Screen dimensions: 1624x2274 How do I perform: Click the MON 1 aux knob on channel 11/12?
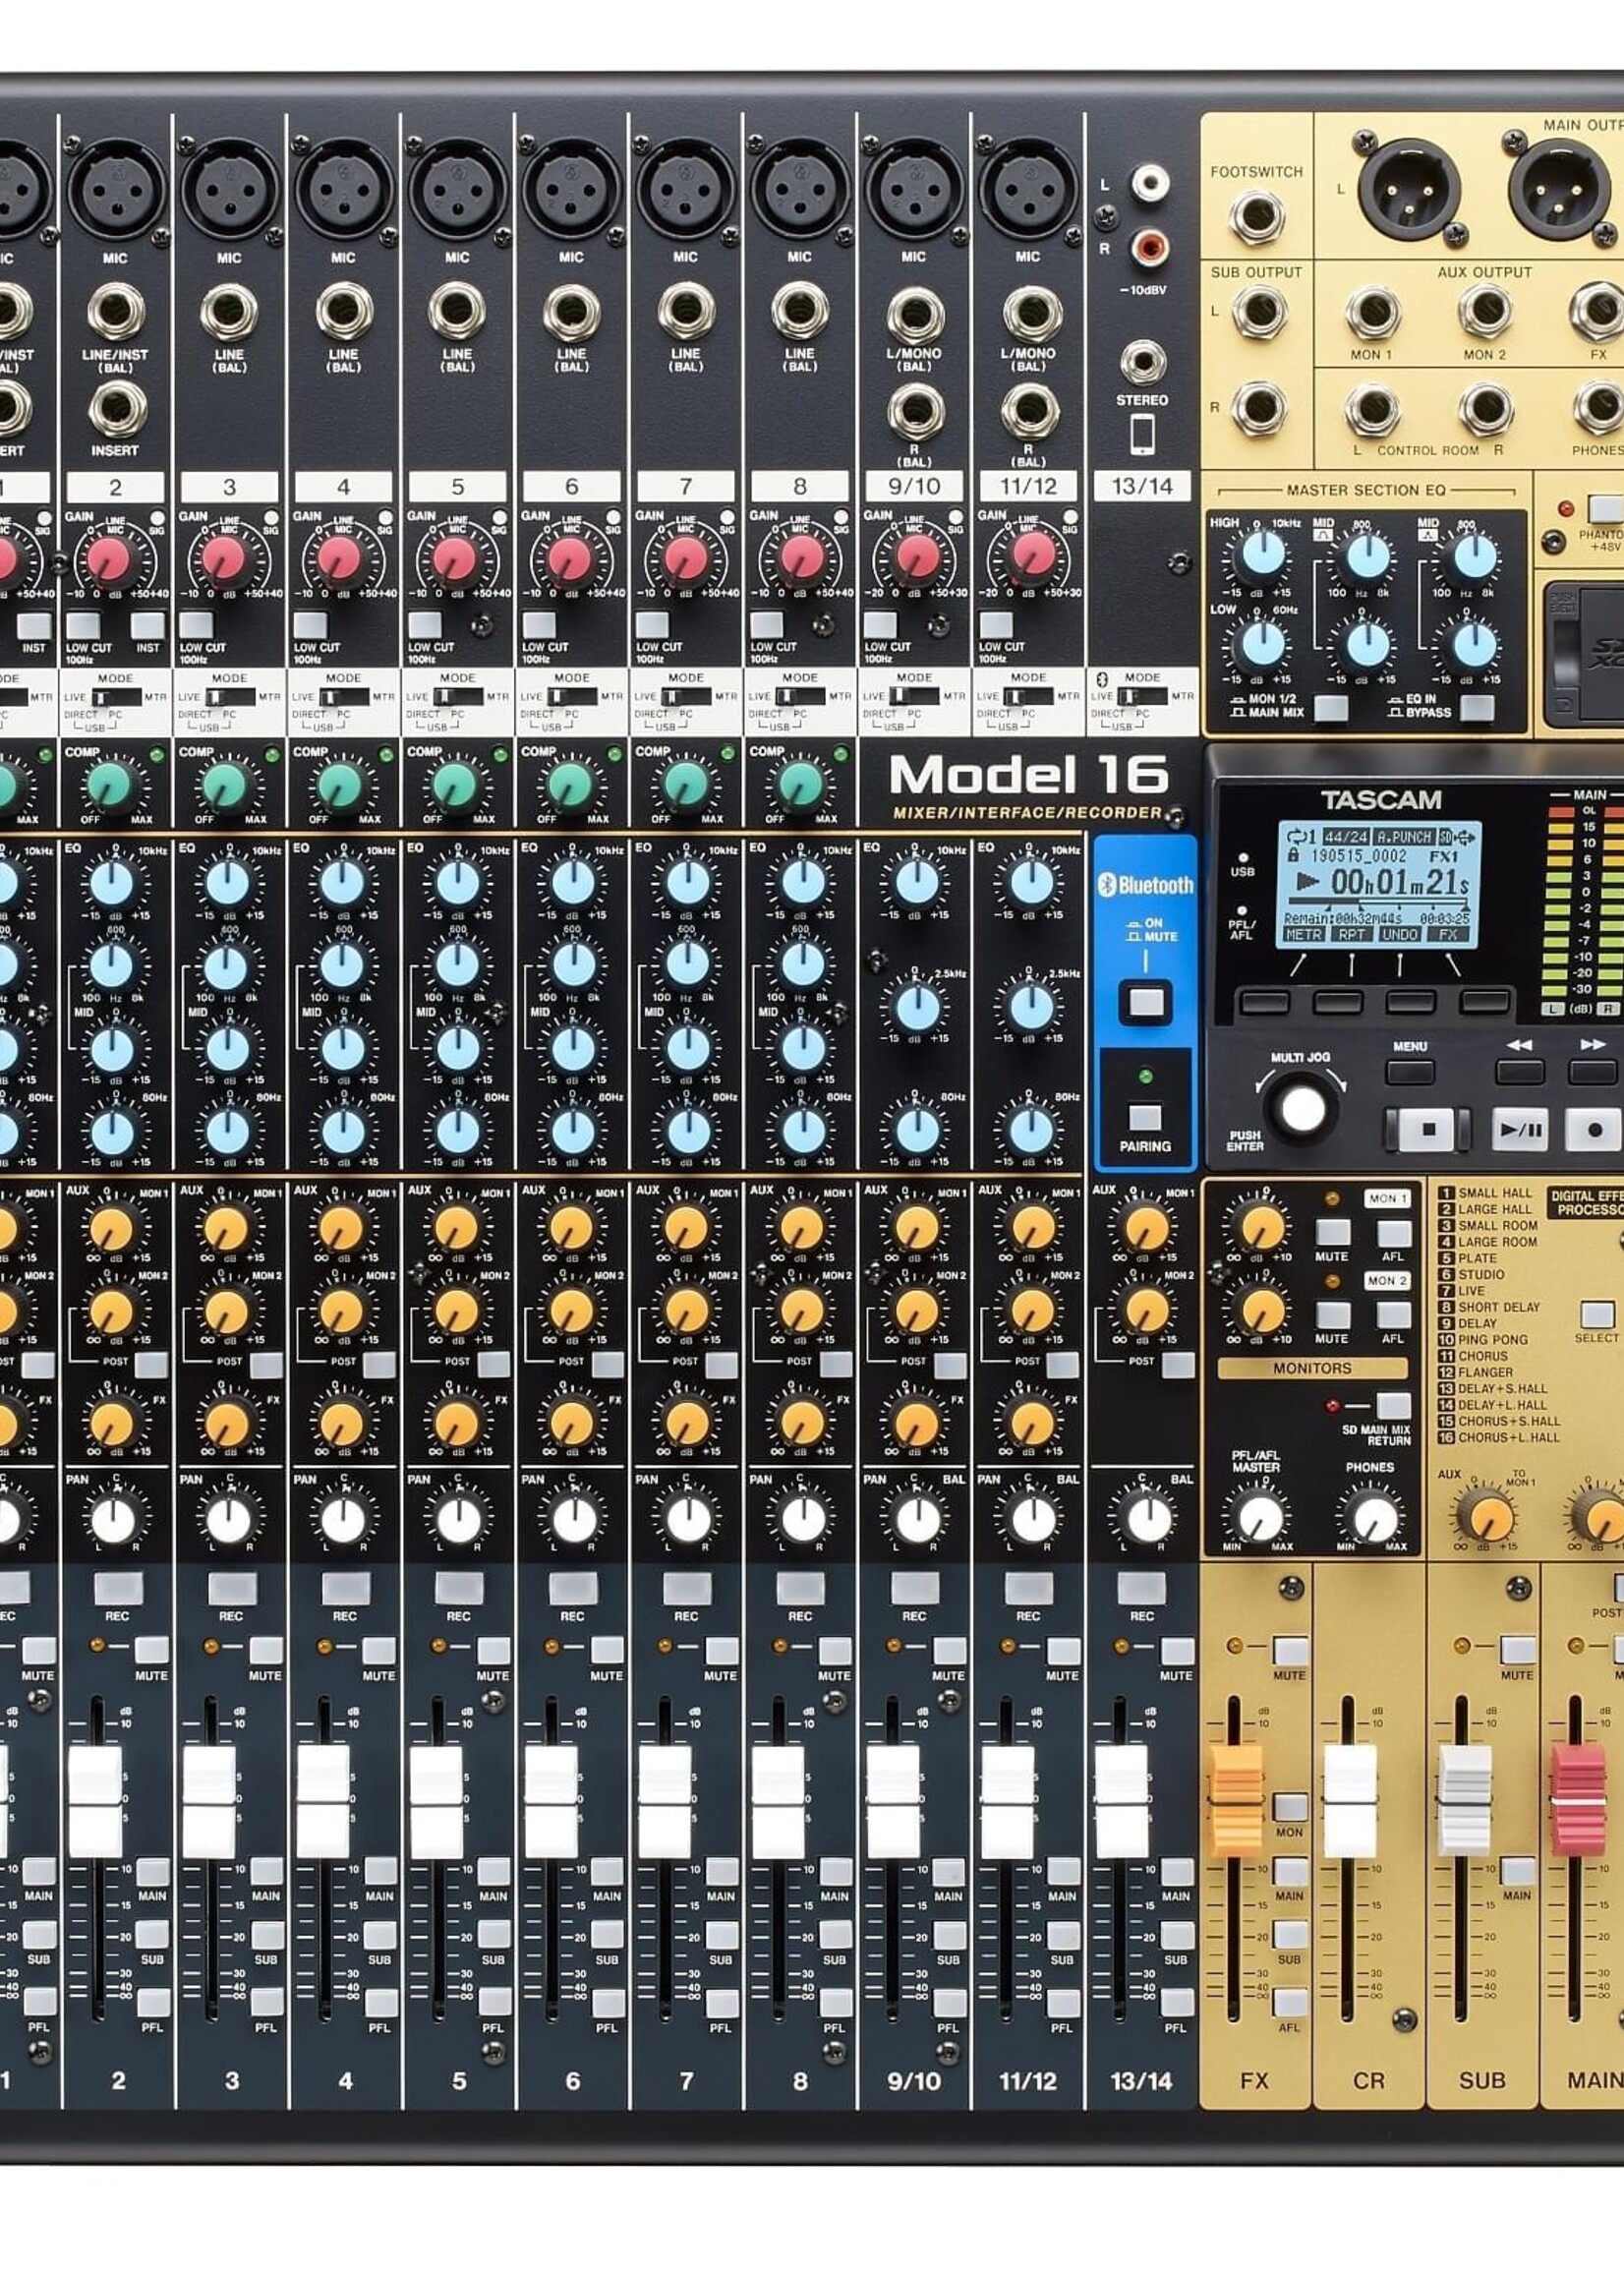click(x=1031, y=1228)
